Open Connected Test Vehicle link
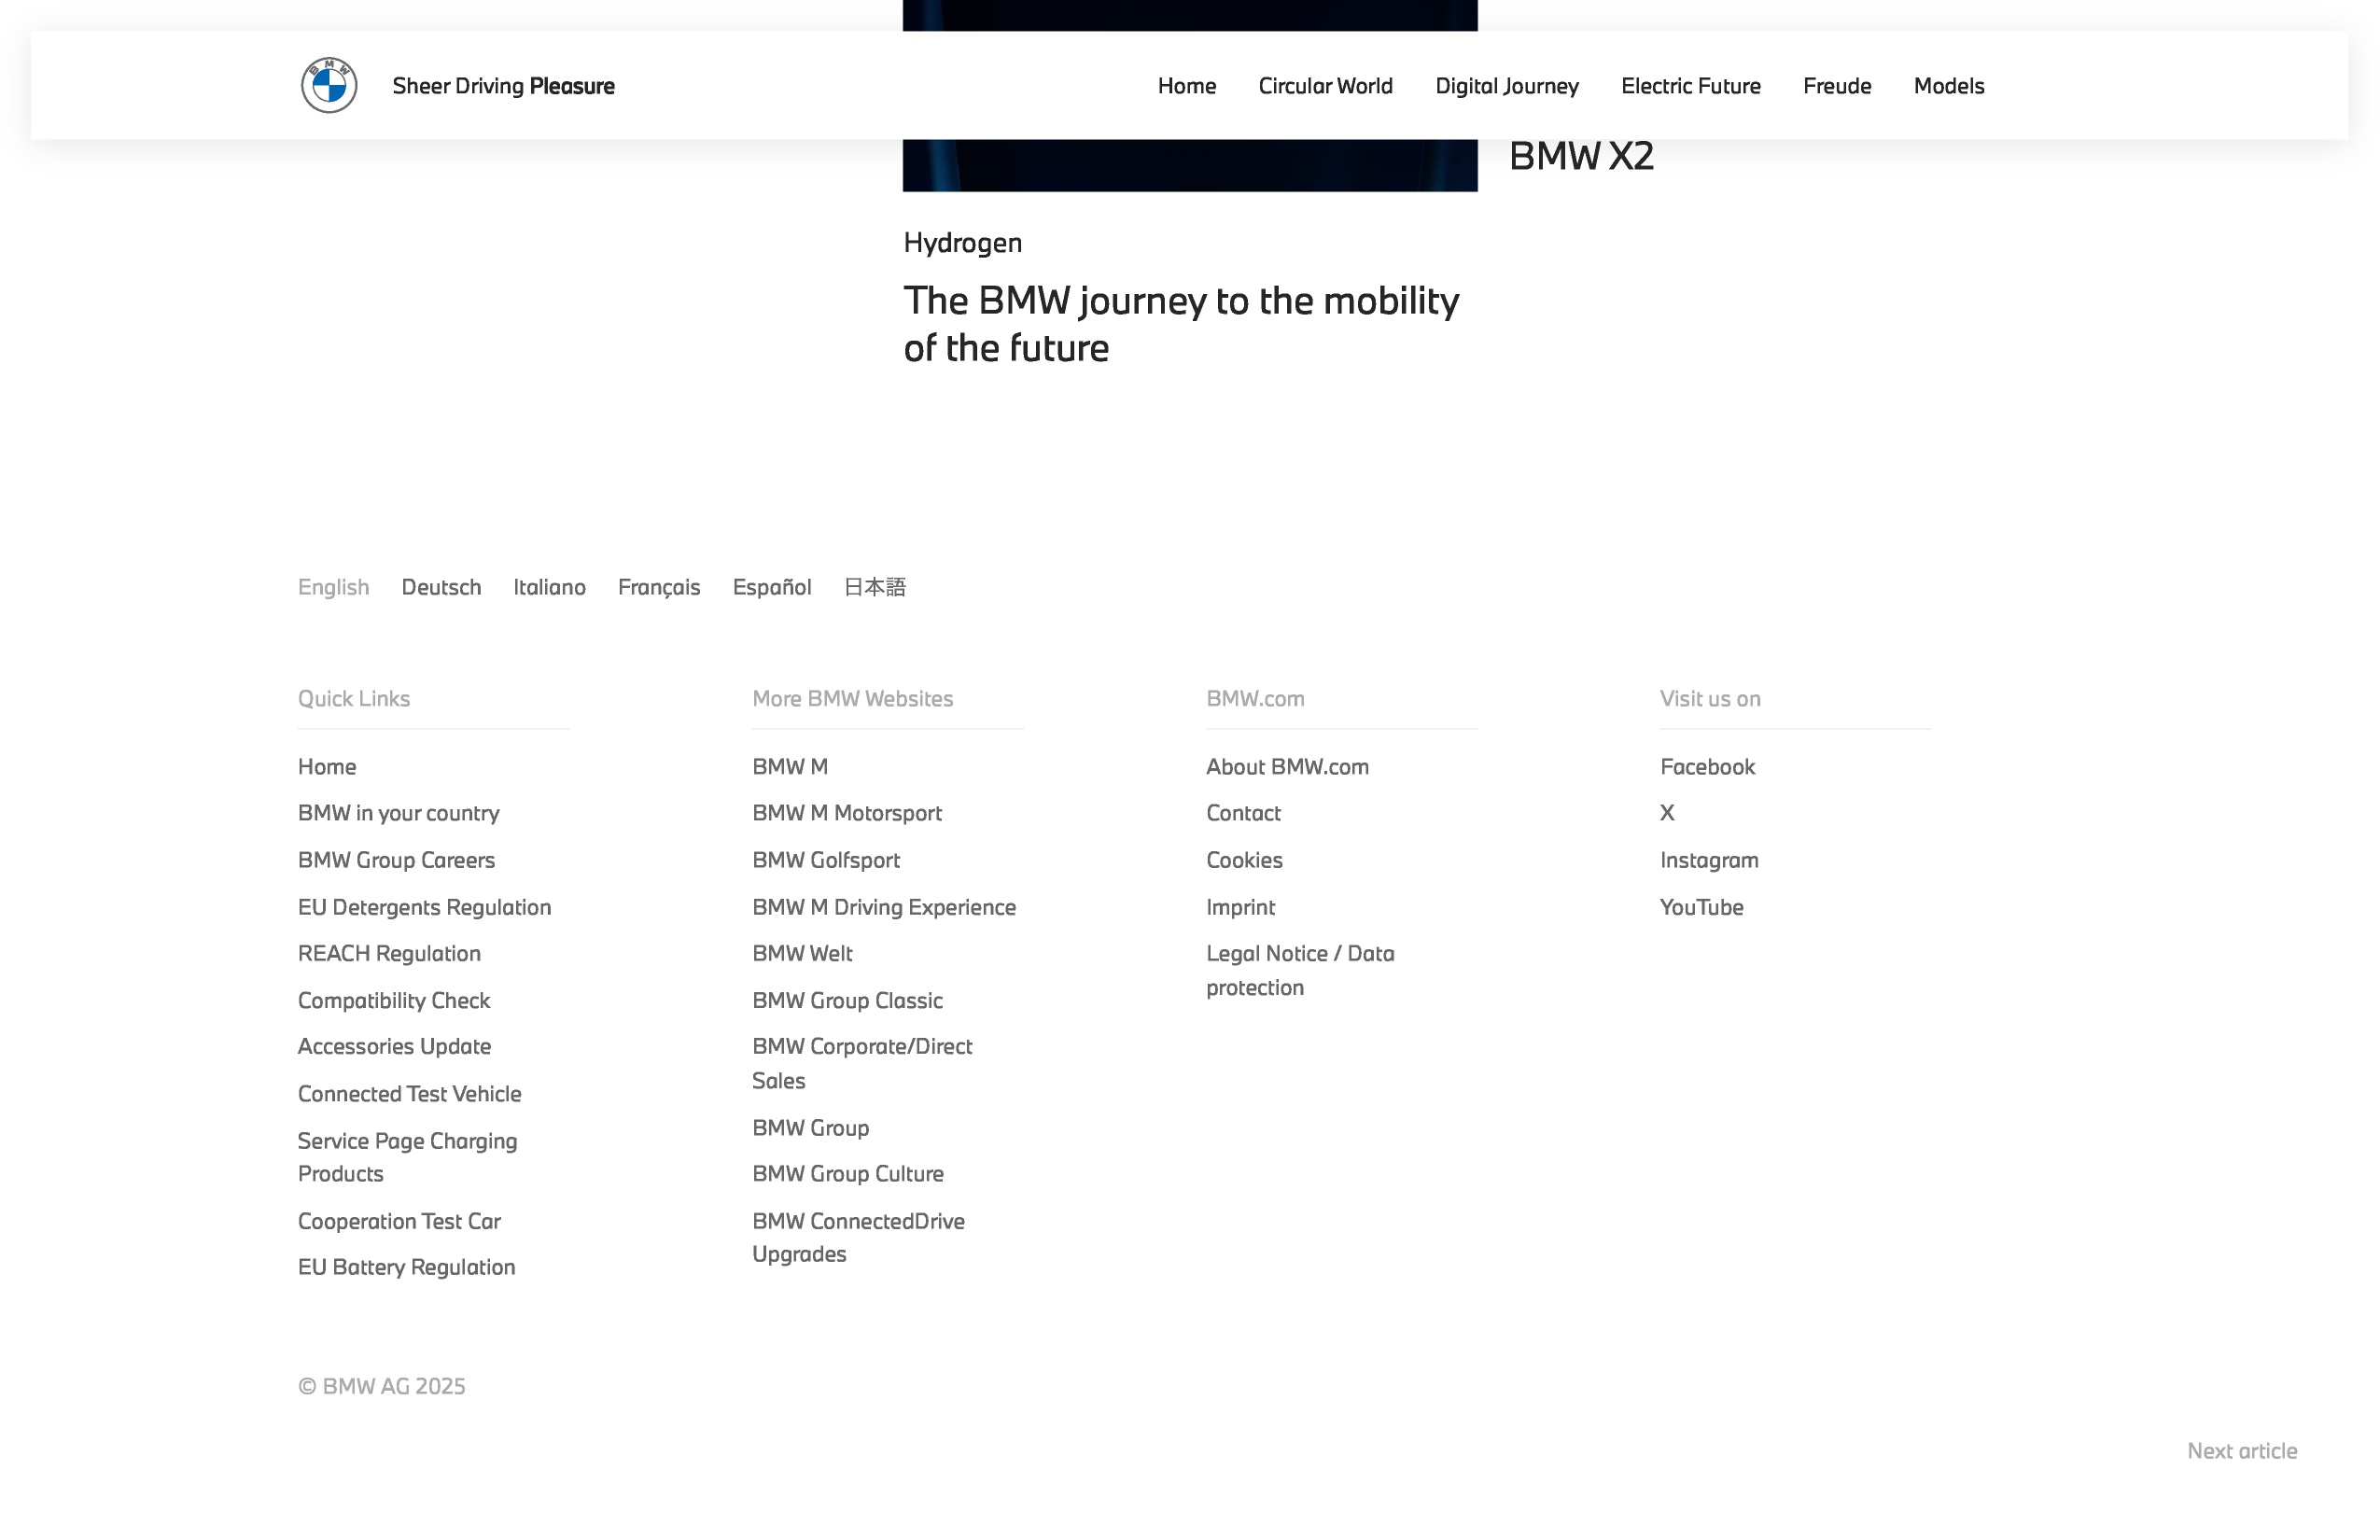The height and width of the screenshot is (1540, 2380). tap(409, 1093)
